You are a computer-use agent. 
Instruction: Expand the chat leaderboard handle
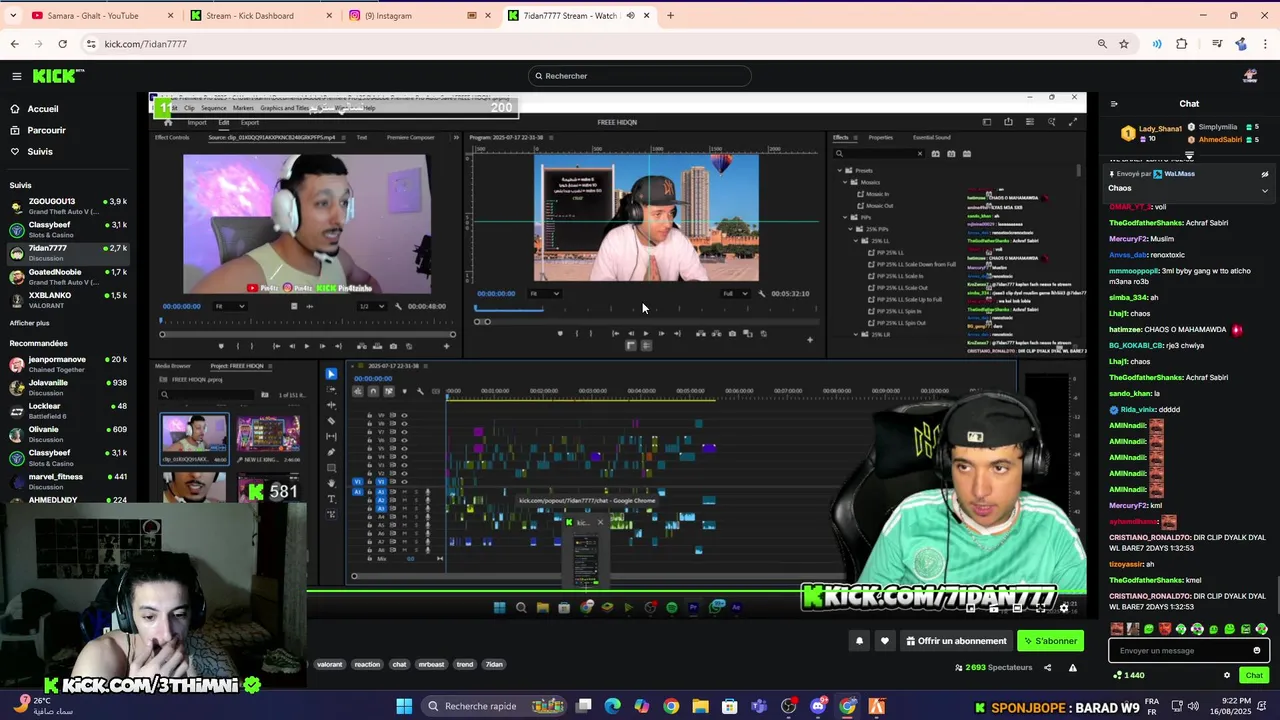pyautogui.click(x=1189, y=156)
